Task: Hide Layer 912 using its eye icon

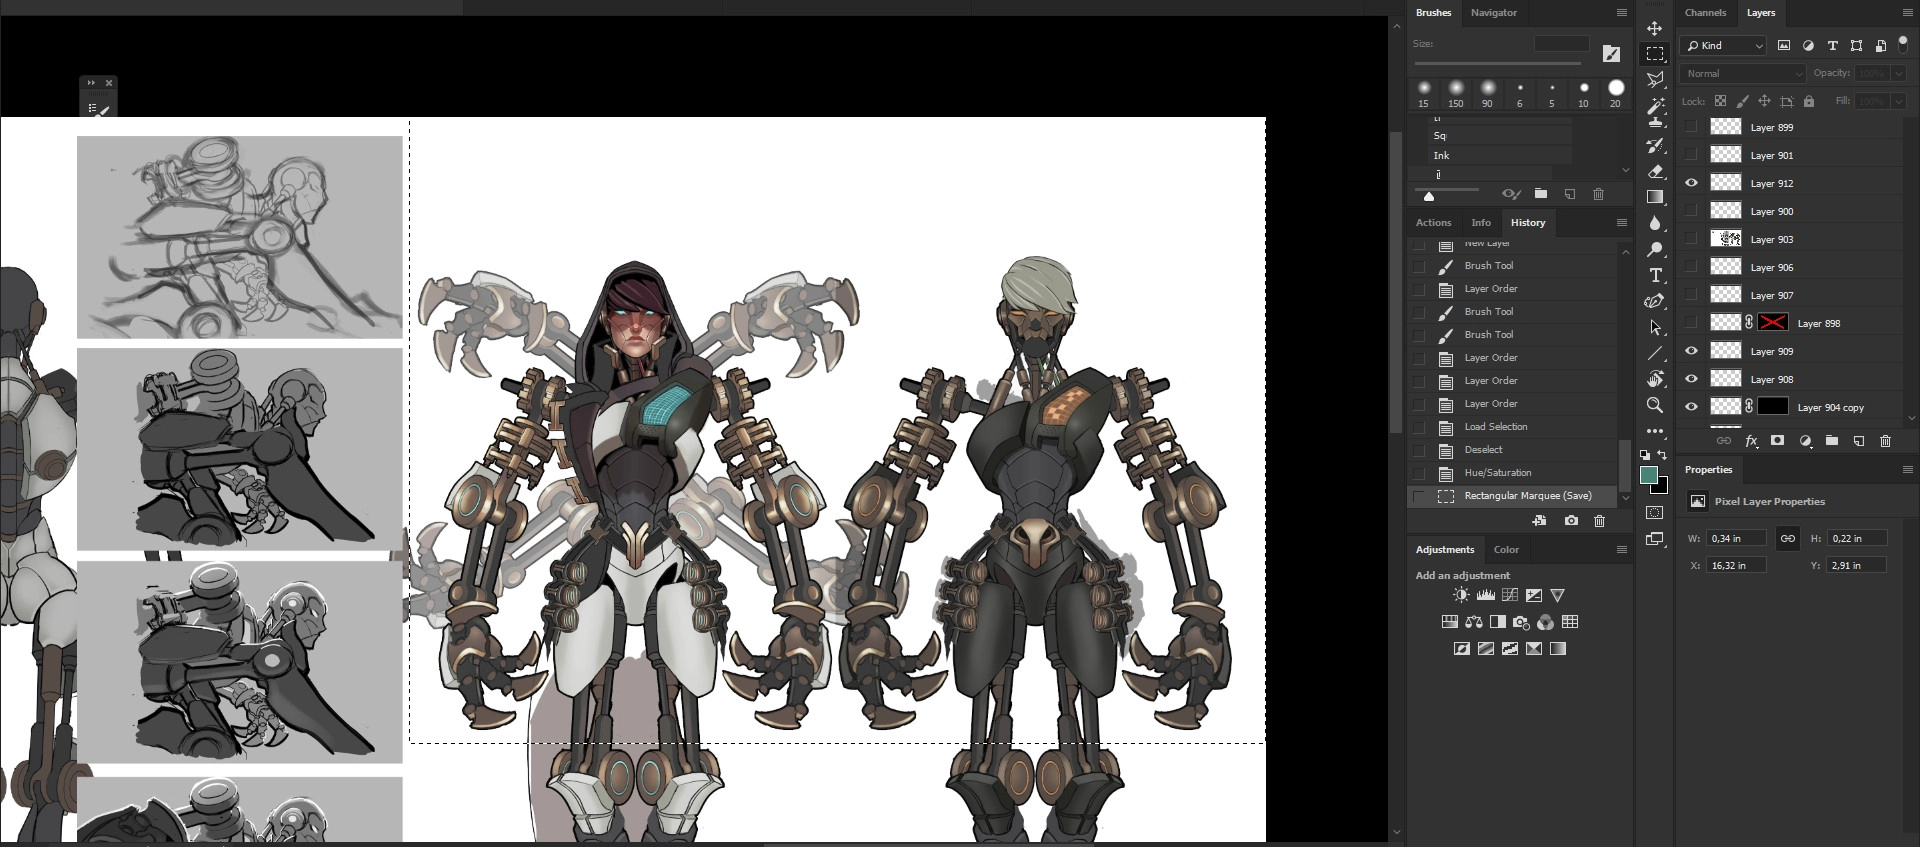Action: pyautogui.click(x=1691, y=183)
